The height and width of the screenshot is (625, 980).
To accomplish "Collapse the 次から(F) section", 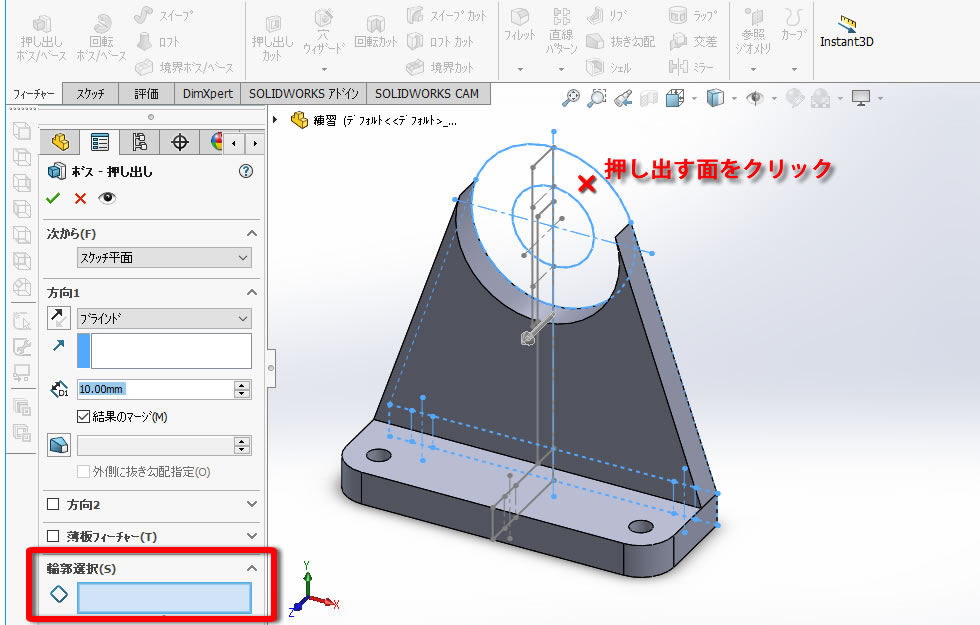I will [251, 233].
